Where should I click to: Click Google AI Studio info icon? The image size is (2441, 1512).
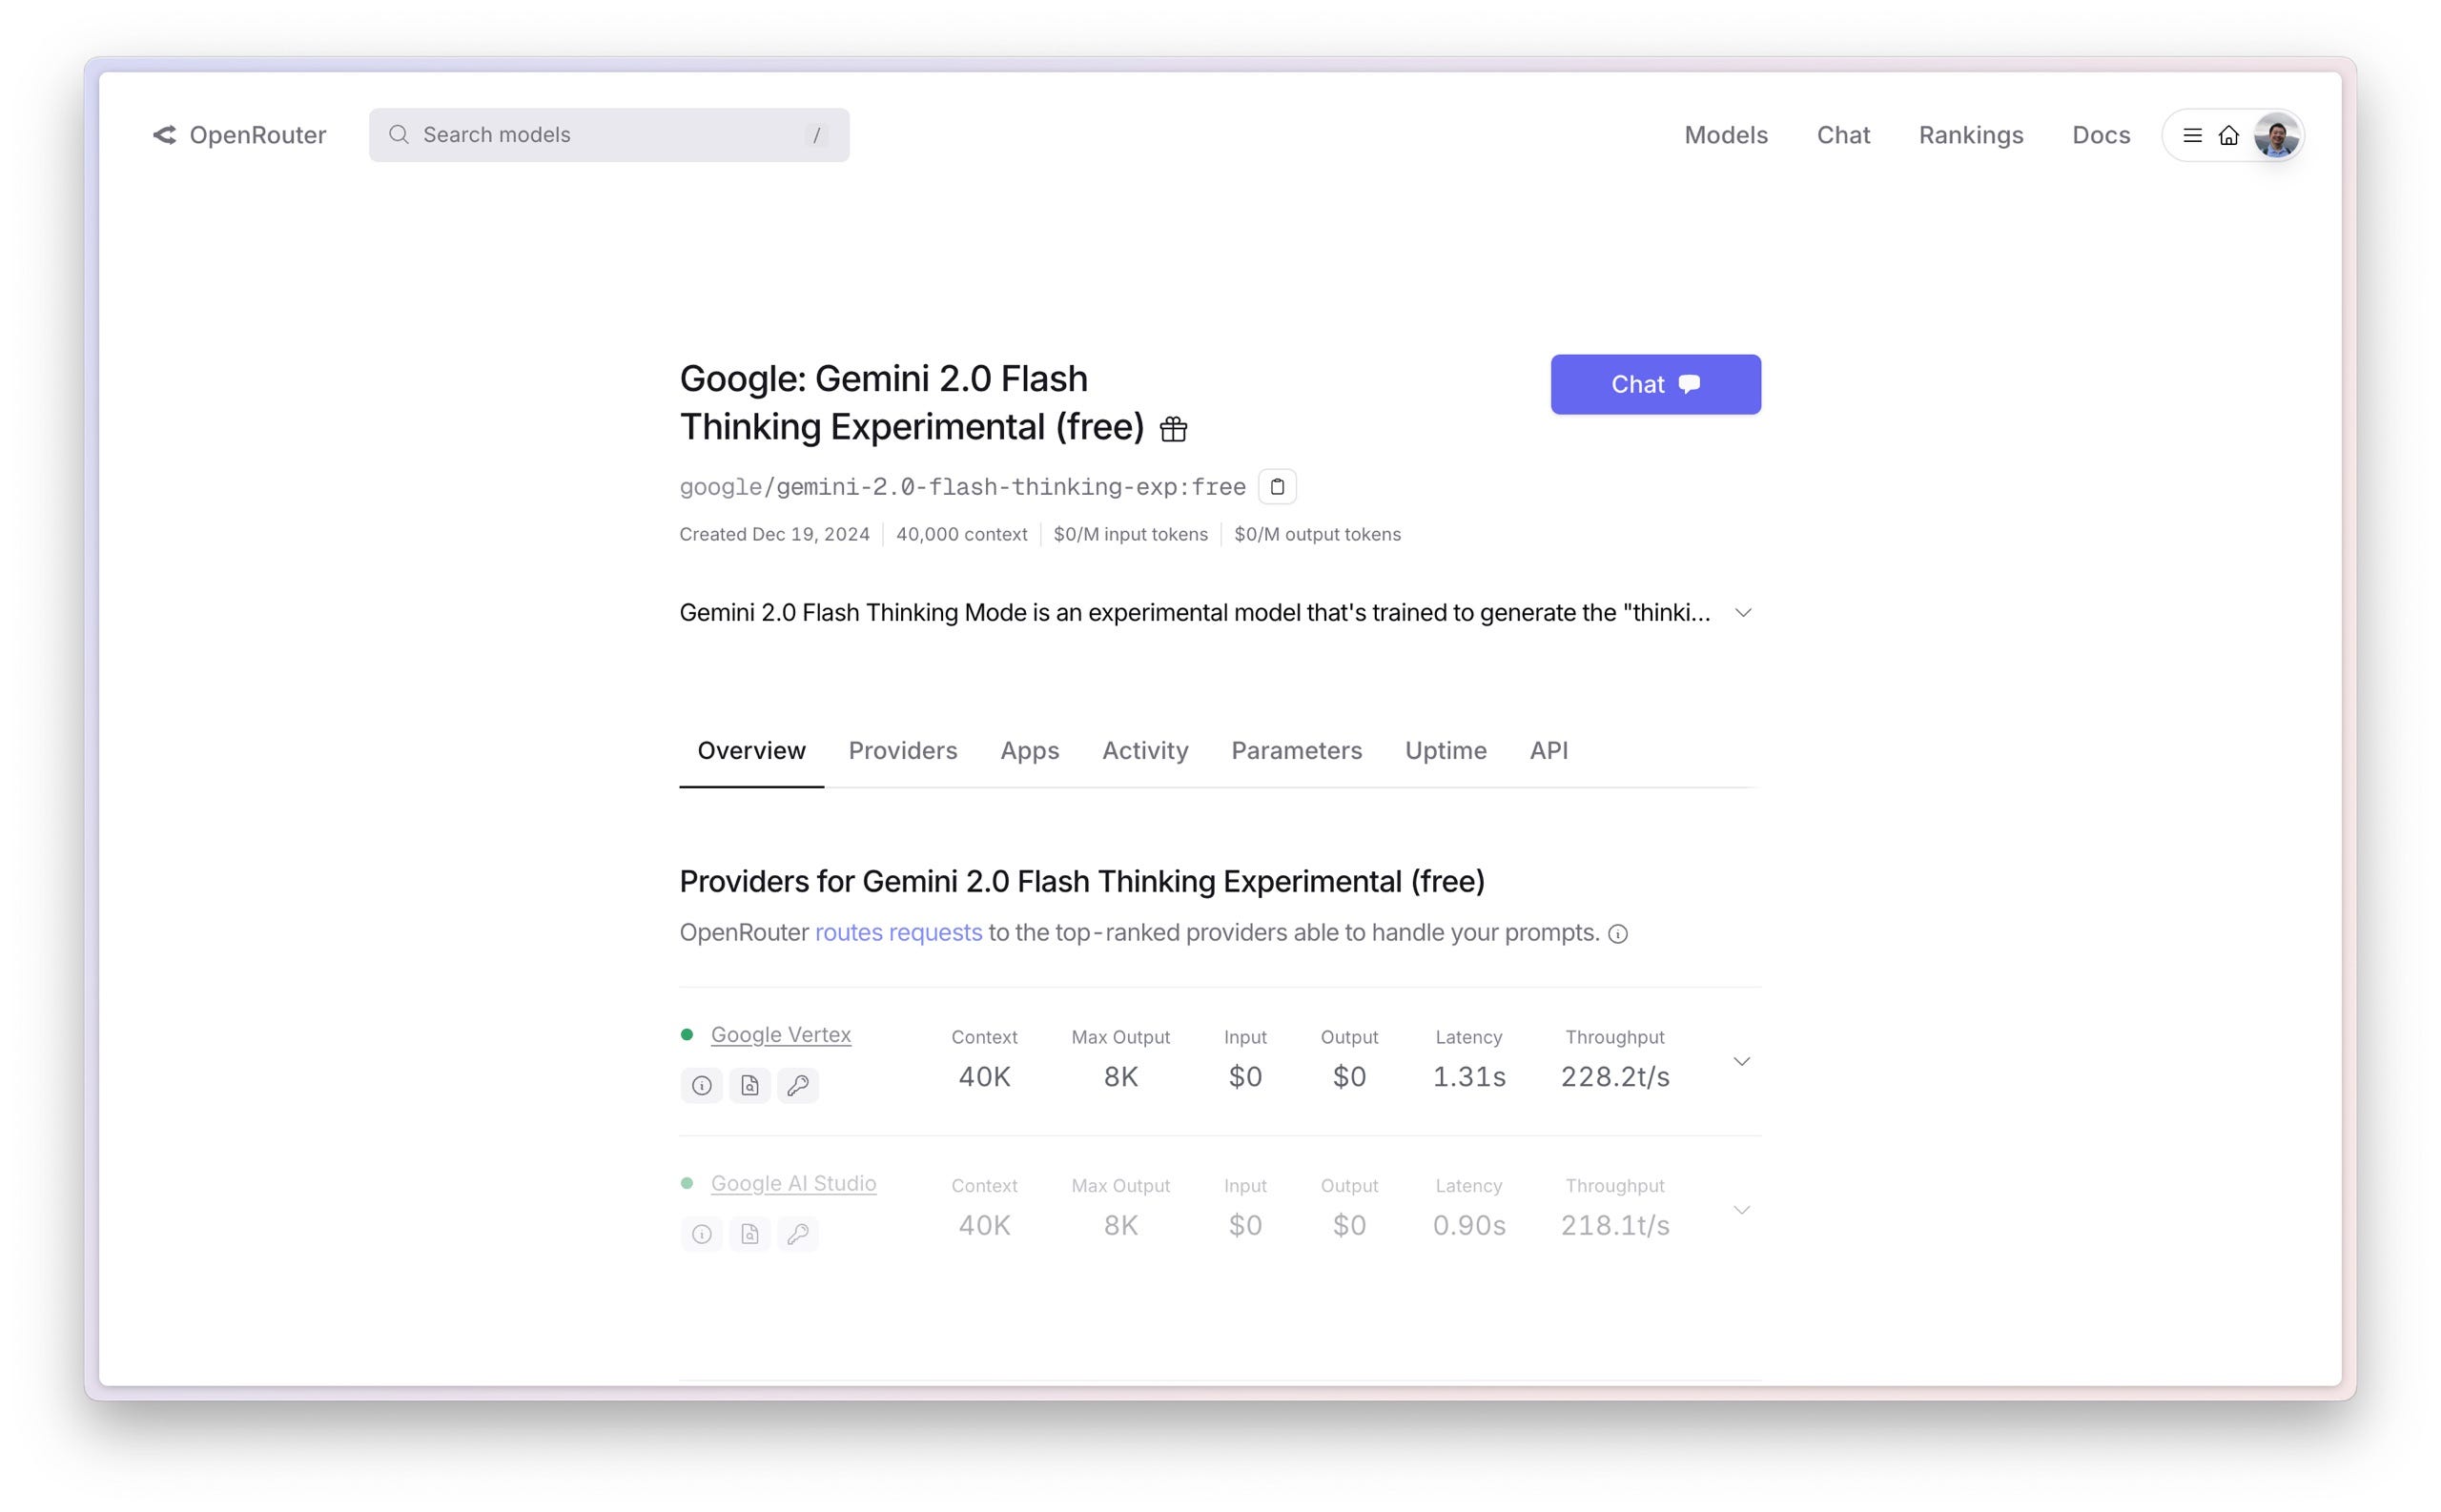click(x=701, y=1234)
